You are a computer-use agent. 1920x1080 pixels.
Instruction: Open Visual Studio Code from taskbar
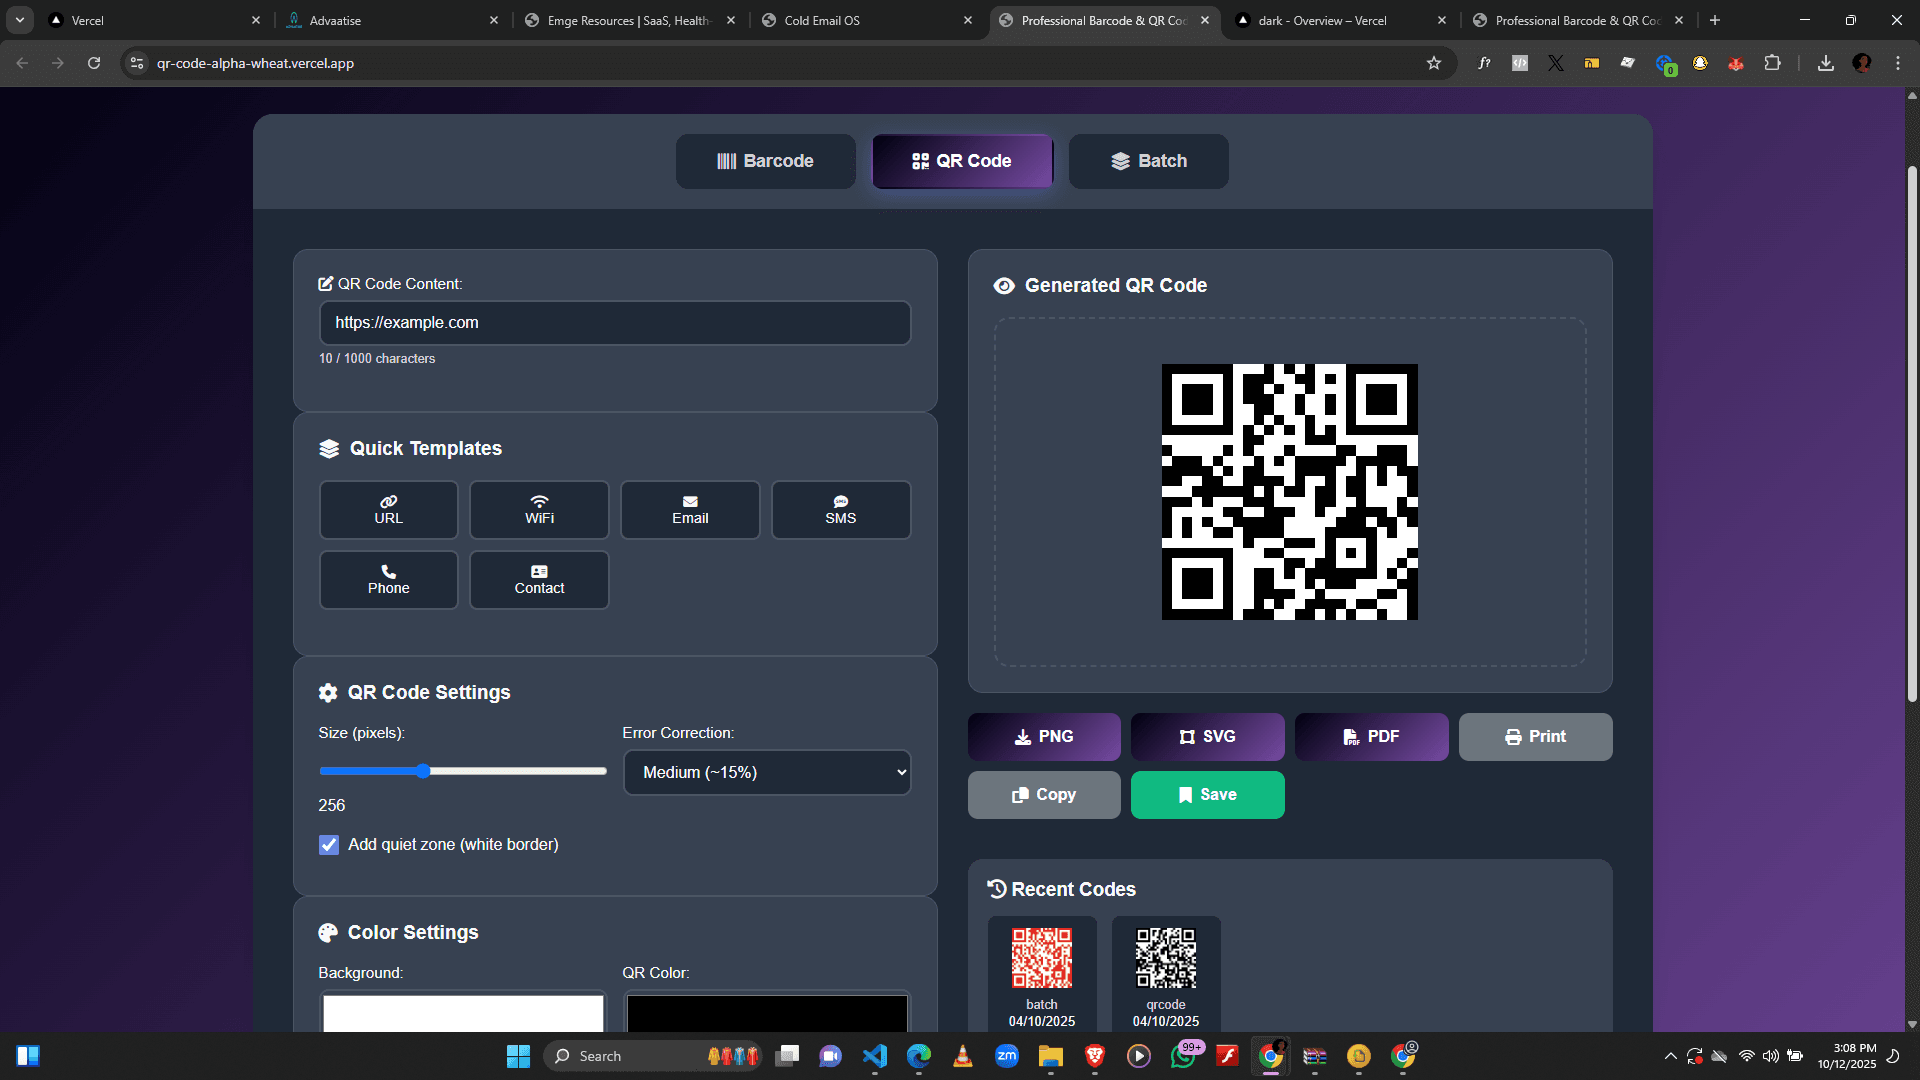click(875, 1056)
